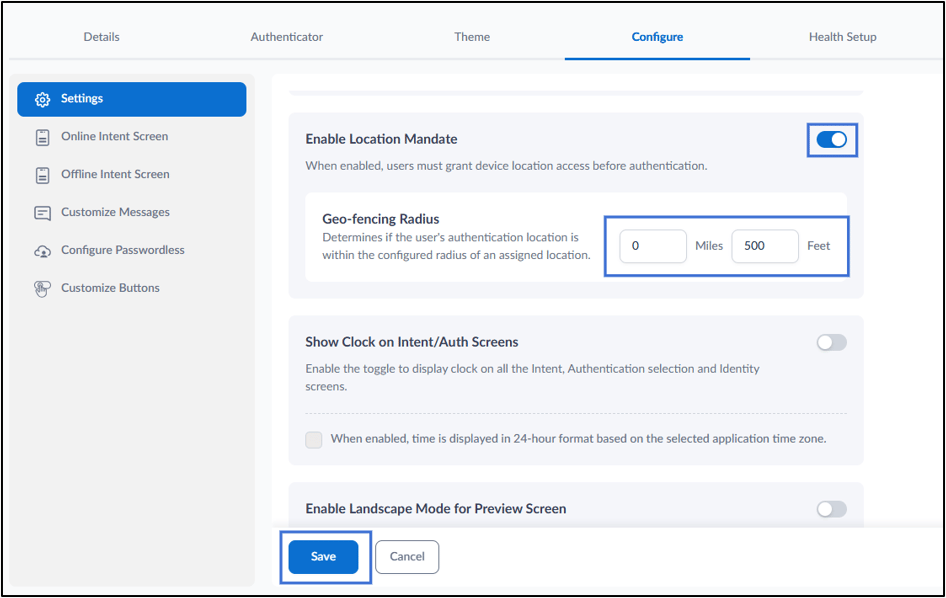Click the 'Miles' unit label
The image size is (946, 598).
(x=709, y=246)
